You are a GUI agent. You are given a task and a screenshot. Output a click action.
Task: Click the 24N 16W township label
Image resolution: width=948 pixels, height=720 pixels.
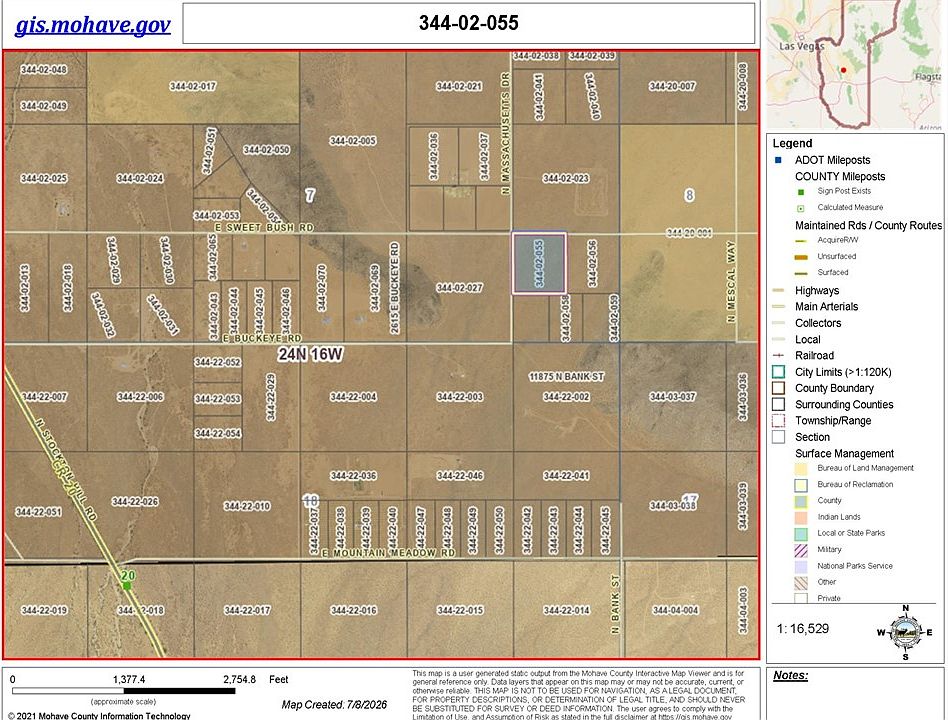(310, 354)
